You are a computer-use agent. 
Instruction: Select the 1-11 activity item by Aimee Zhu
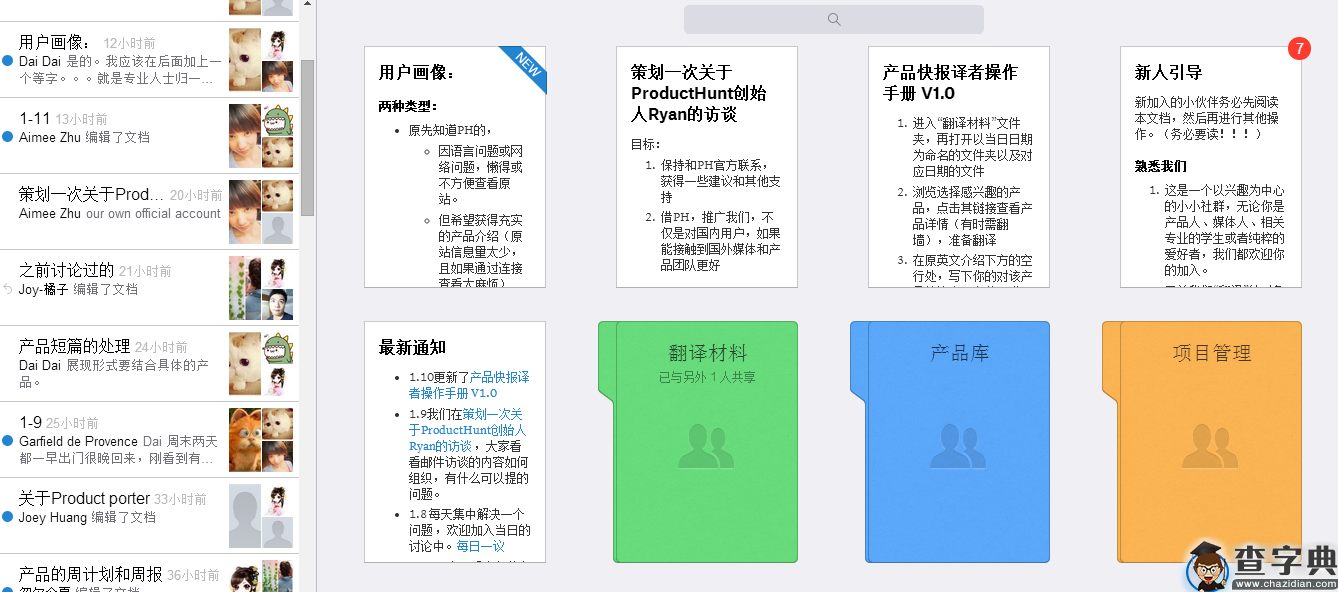click(x=150, y=136)
